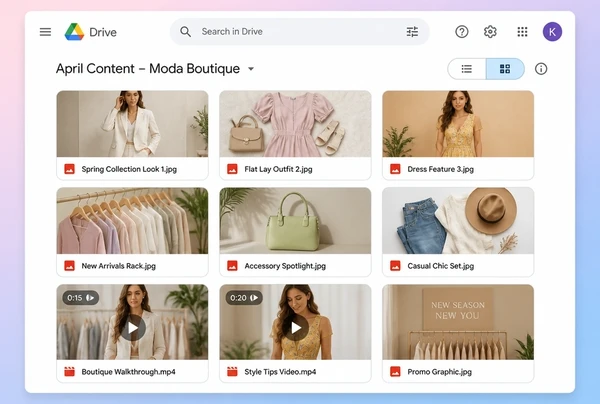Select file name Boutique Walkthrough.mp4

(x=129, y=371)
